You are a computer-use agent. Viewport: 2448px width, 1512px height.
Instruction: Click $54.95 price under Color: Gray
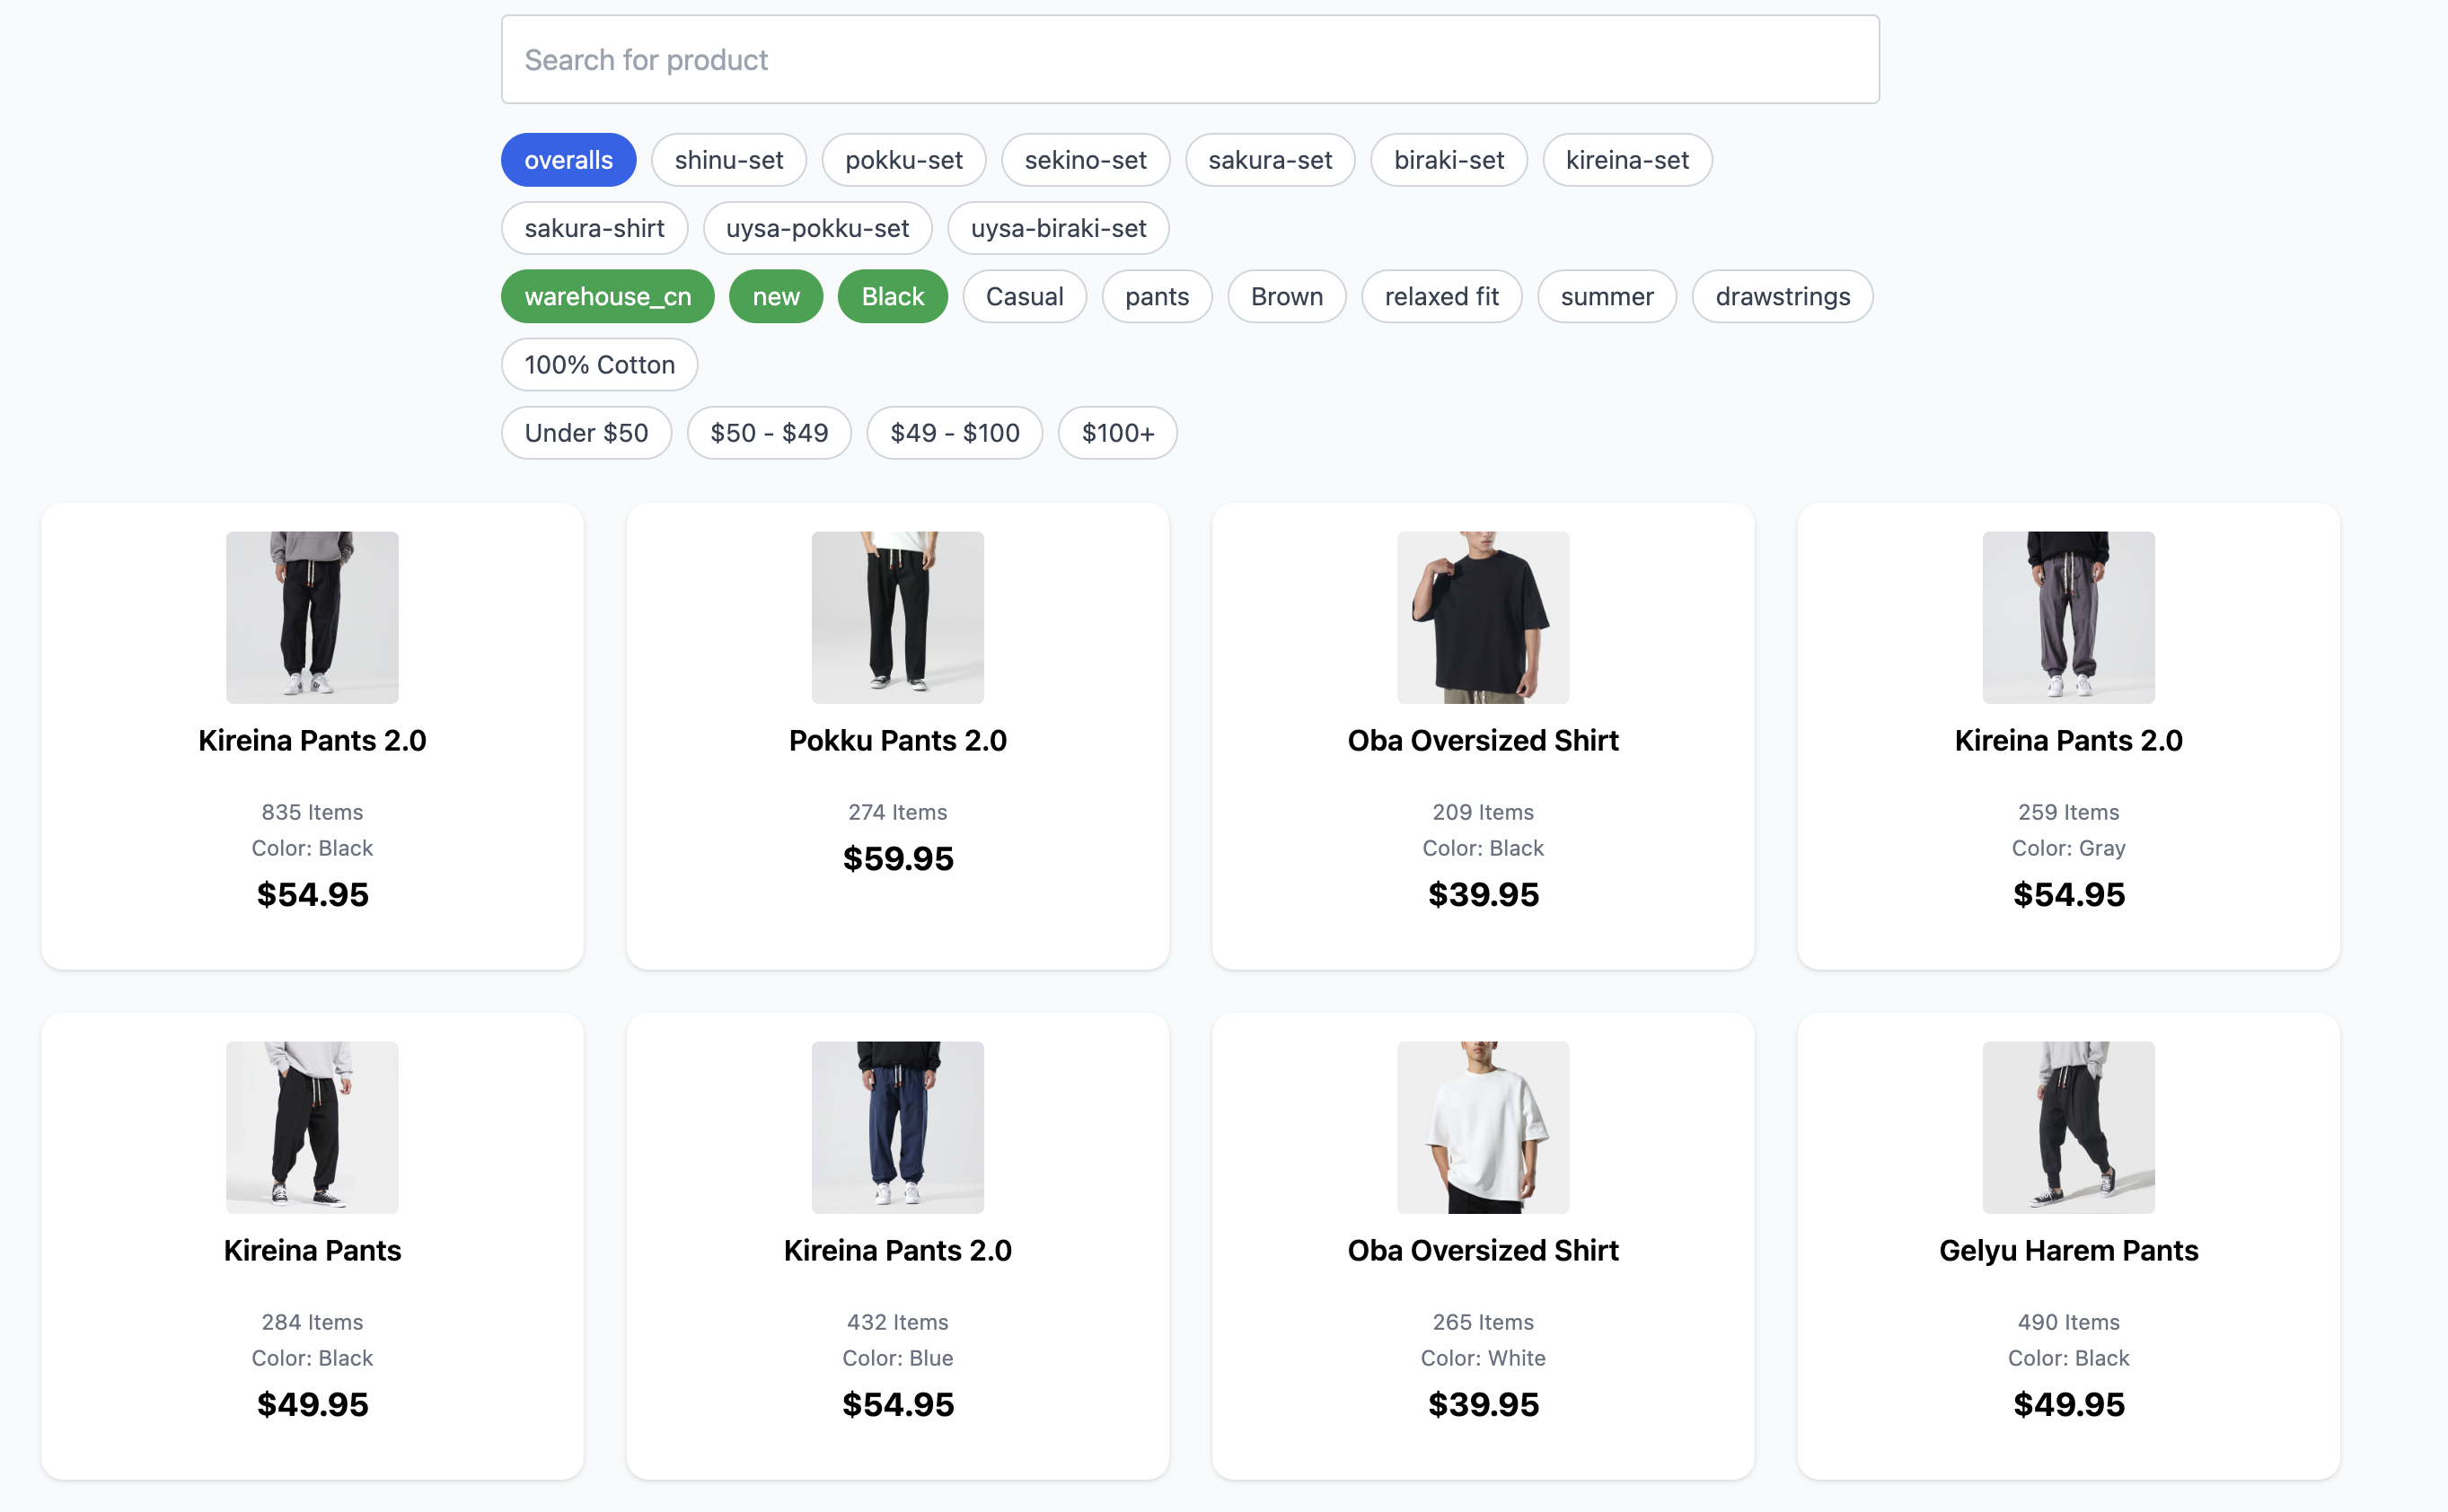coord(2069,894)
